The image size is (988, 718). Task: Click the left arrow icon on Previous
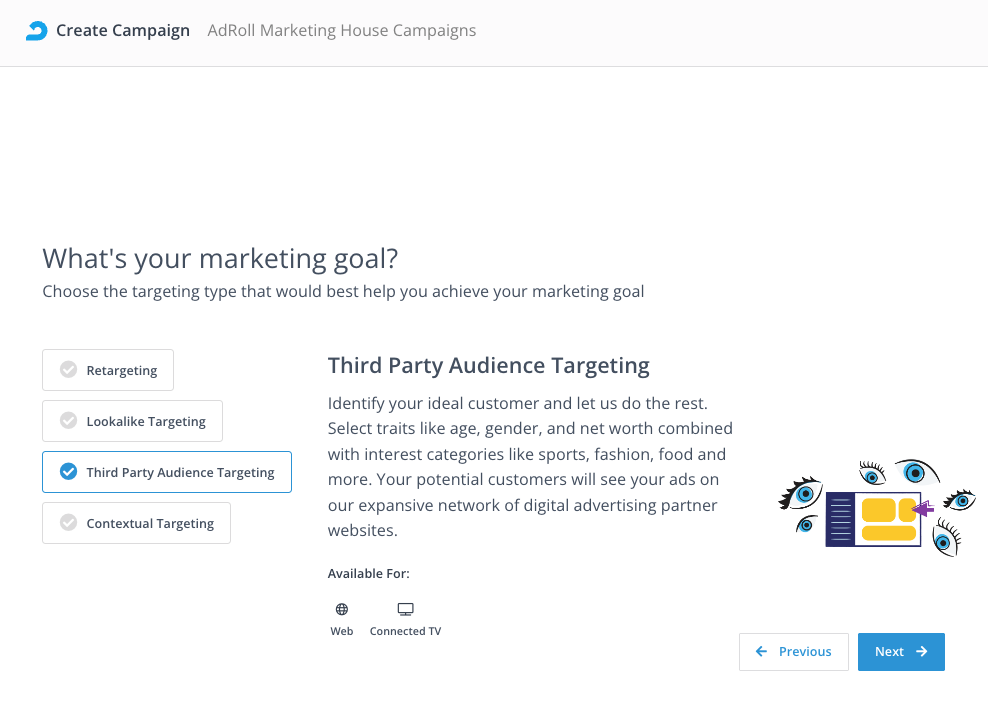click(762, 652)
